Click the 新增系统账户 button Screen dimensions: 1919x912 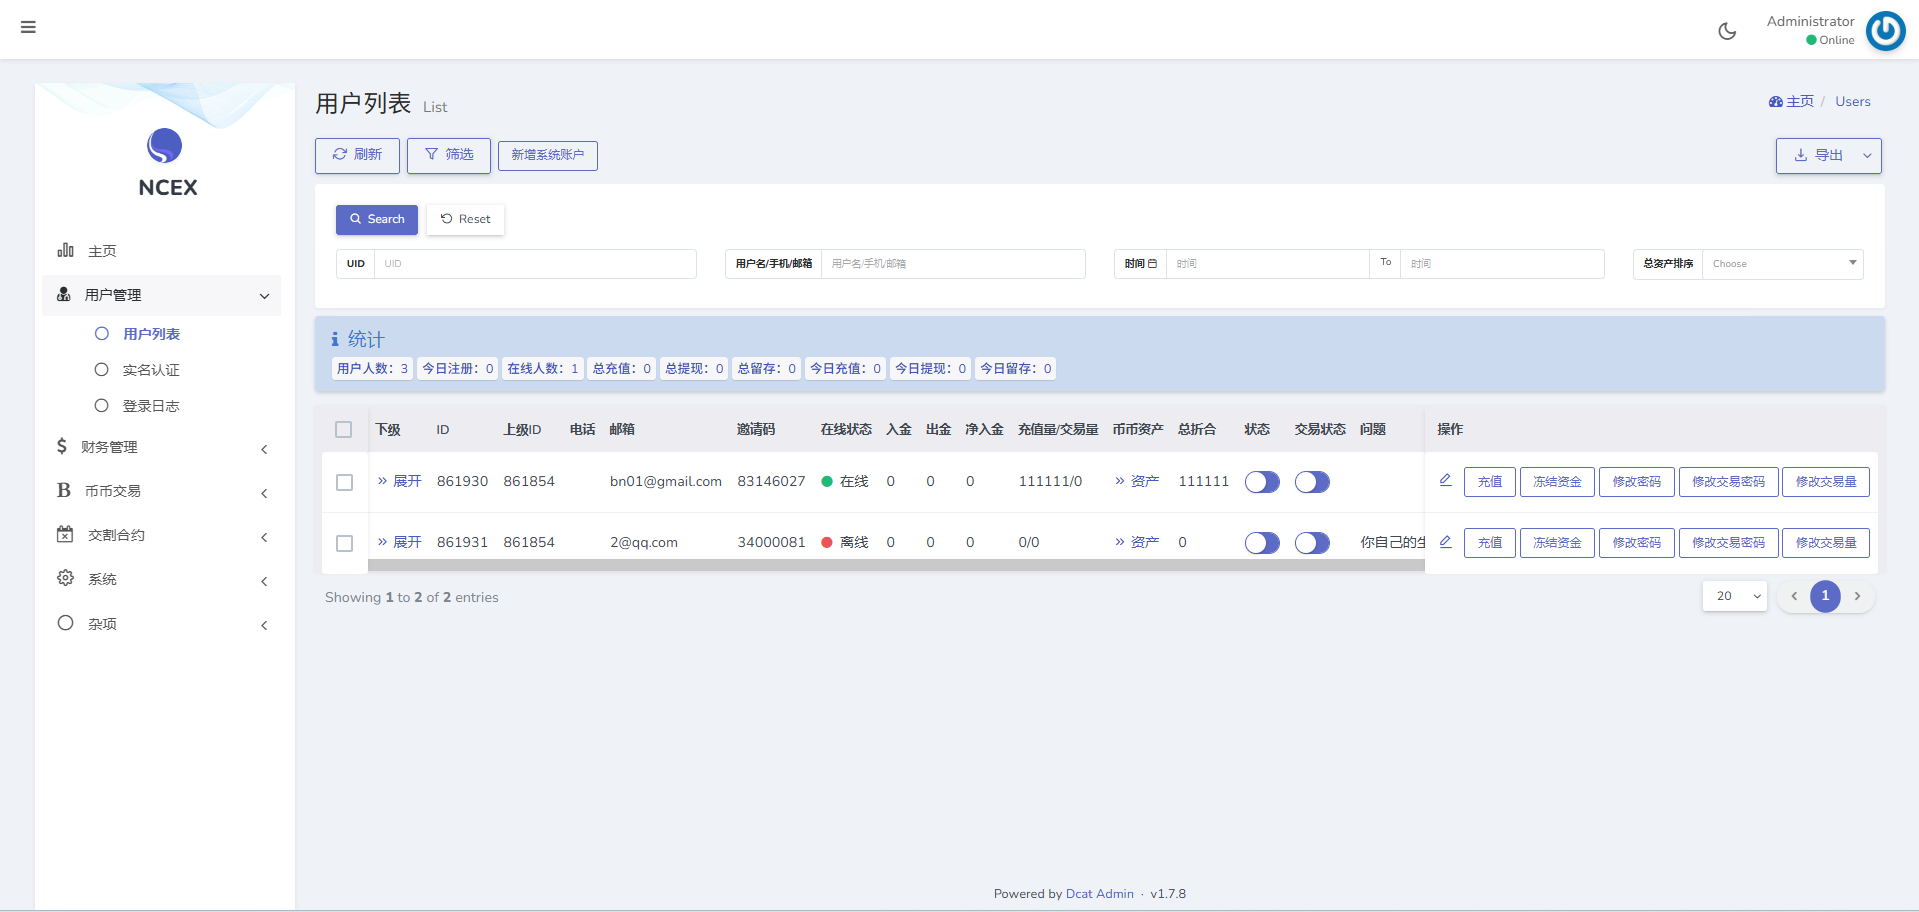point(548,155)
